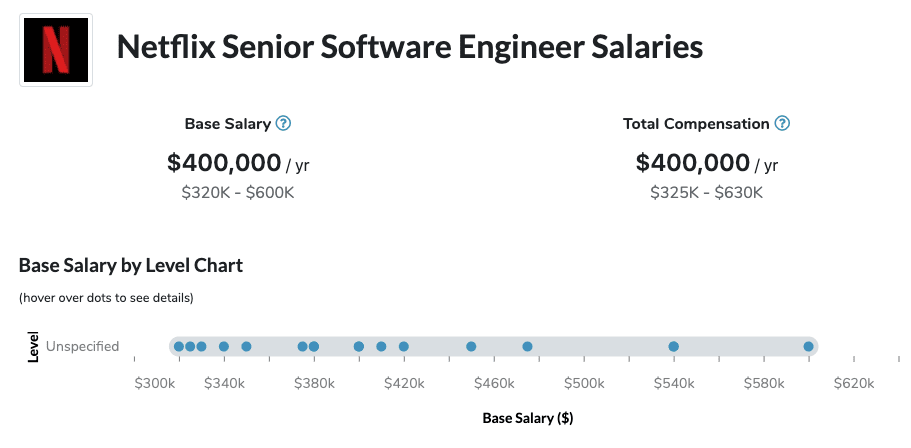
Task: Click the $400k median salary dot
Action: [359, 347]
